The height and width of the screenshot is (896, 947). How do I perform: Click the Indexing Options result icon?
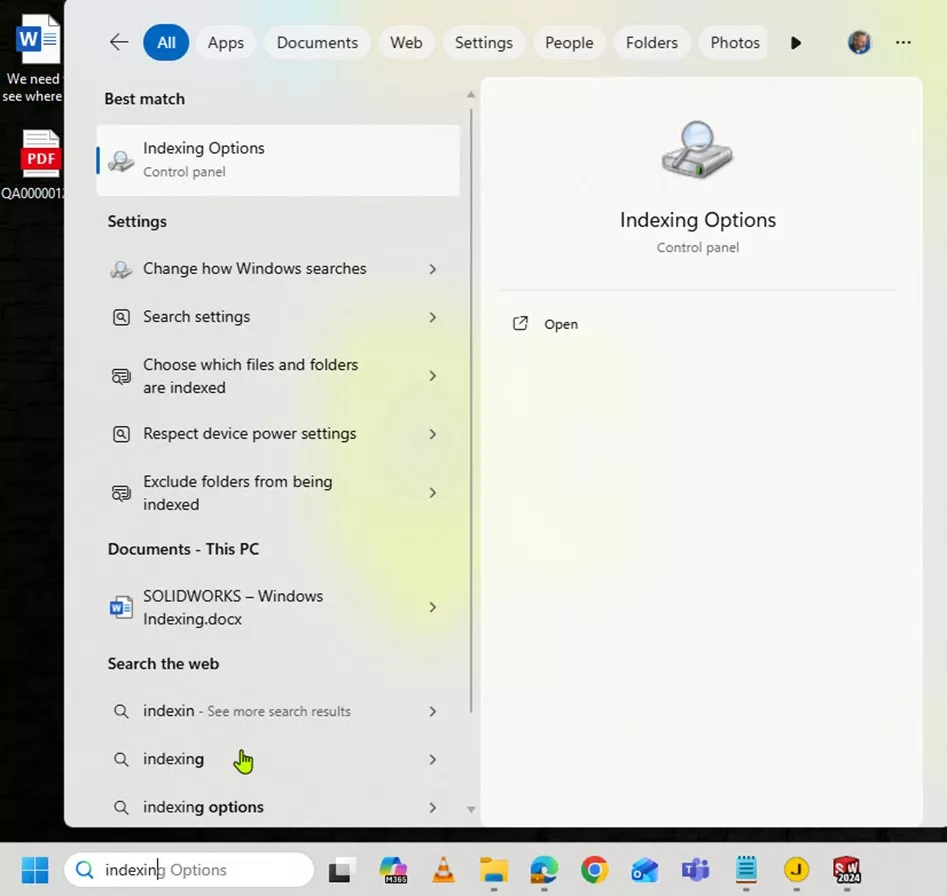121,161
